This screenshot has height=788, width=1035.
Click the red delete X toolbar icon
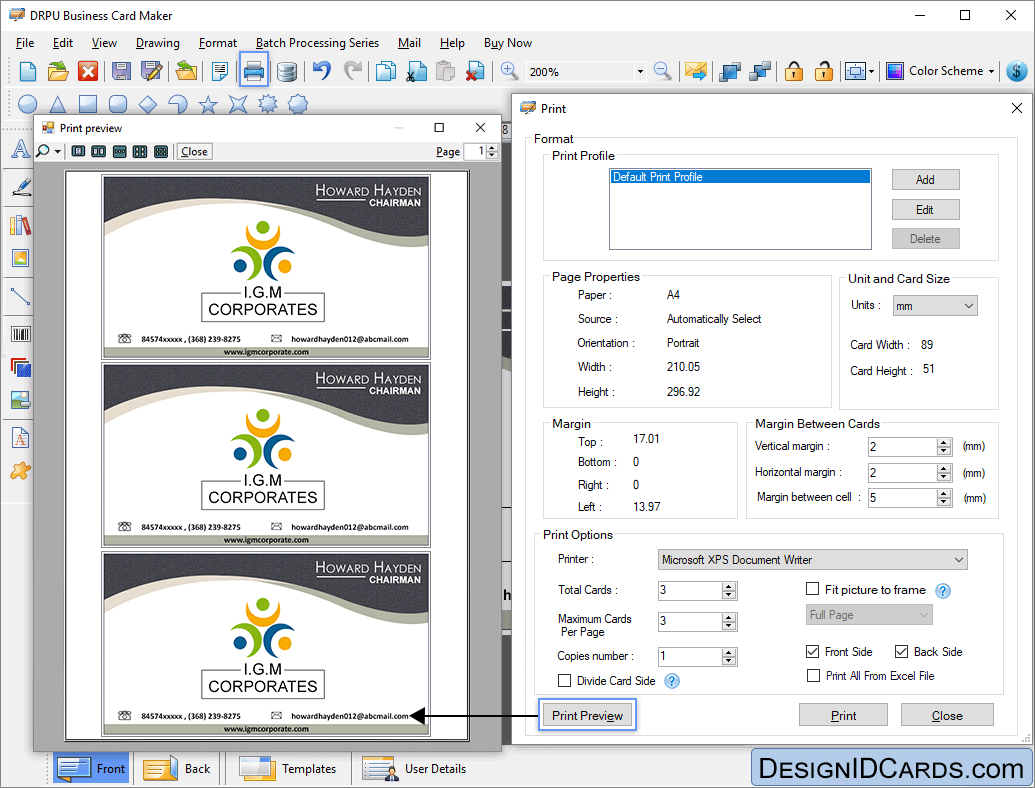click(x=88, y=71)
